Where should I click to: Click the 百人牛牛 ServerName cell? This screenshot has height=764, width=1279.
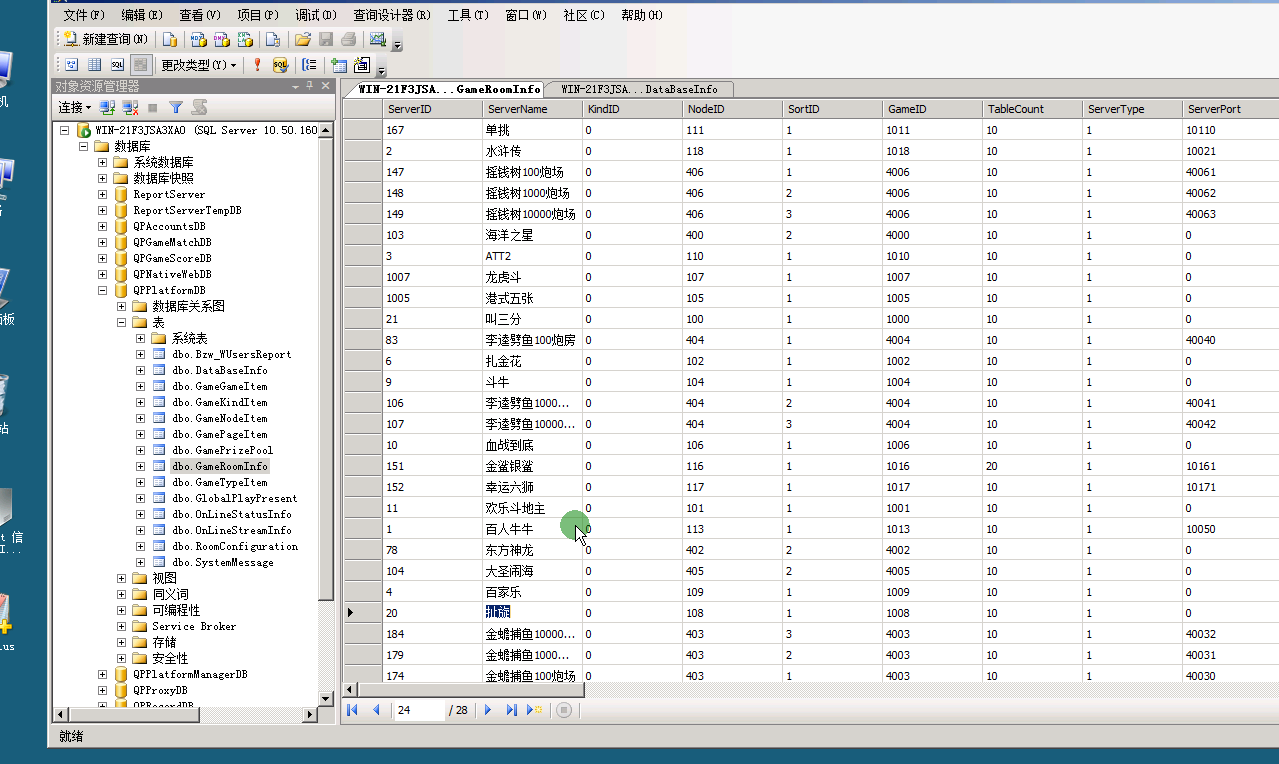[x=532, y=529]
